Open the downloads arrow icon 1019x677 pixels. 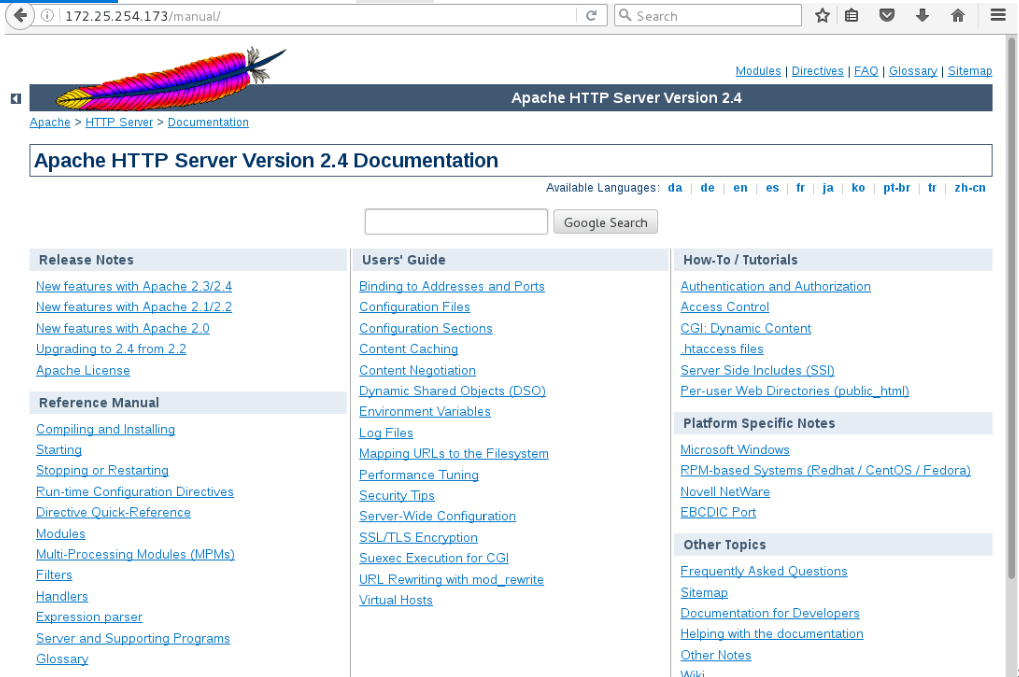point(922,15)
